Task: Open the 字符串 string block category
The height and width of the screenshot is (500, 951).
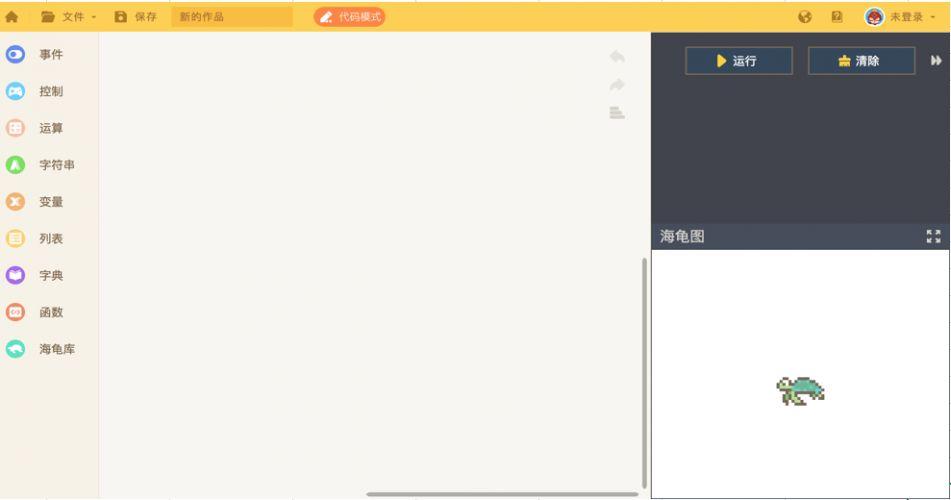Action: (x=41, y=165)
